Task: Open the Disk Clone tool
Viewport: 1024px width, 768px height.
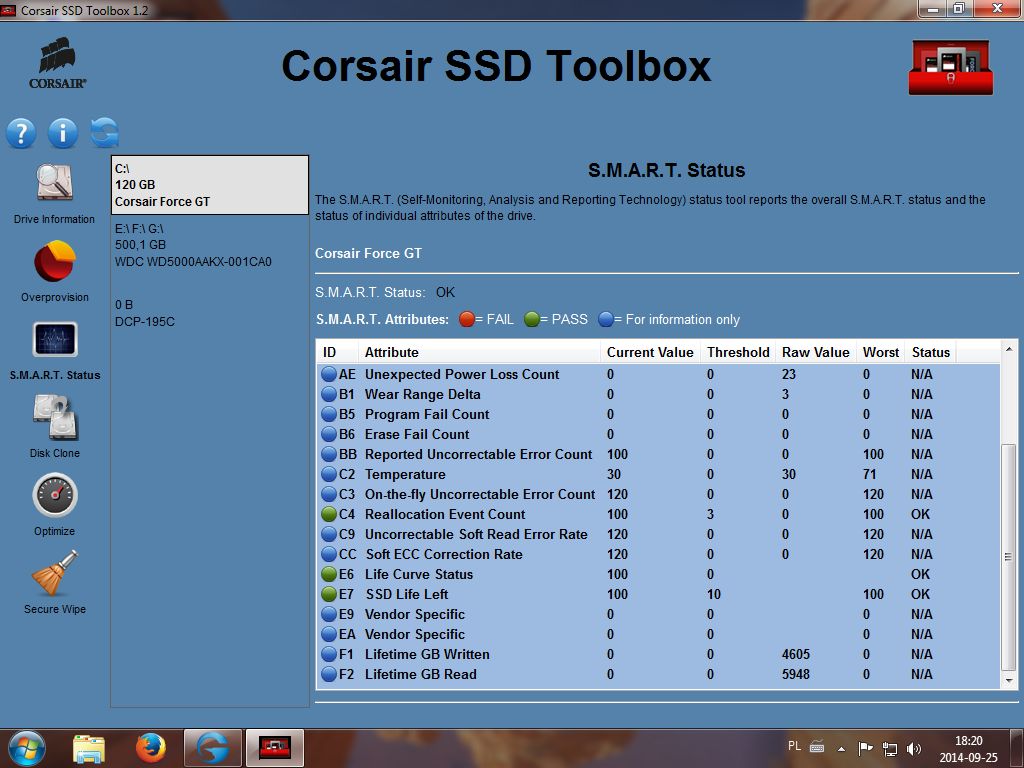Action: [x=55, y=426]
